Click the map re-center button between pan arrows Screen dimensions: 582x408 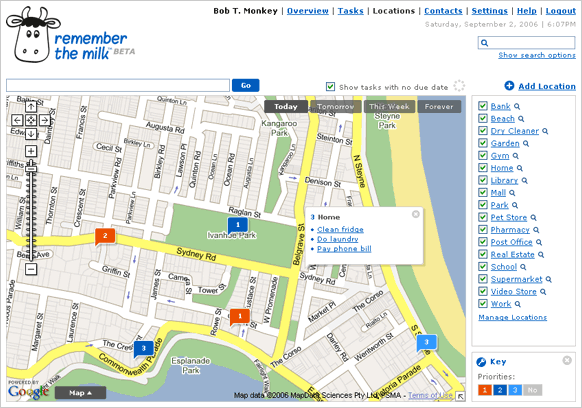pyautogui.click(x=31, y=120)
